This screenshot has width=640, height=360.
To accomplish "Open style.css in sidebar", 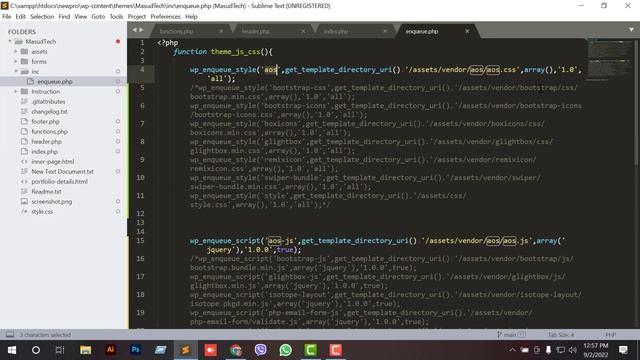I will click(x=42, y=211).
